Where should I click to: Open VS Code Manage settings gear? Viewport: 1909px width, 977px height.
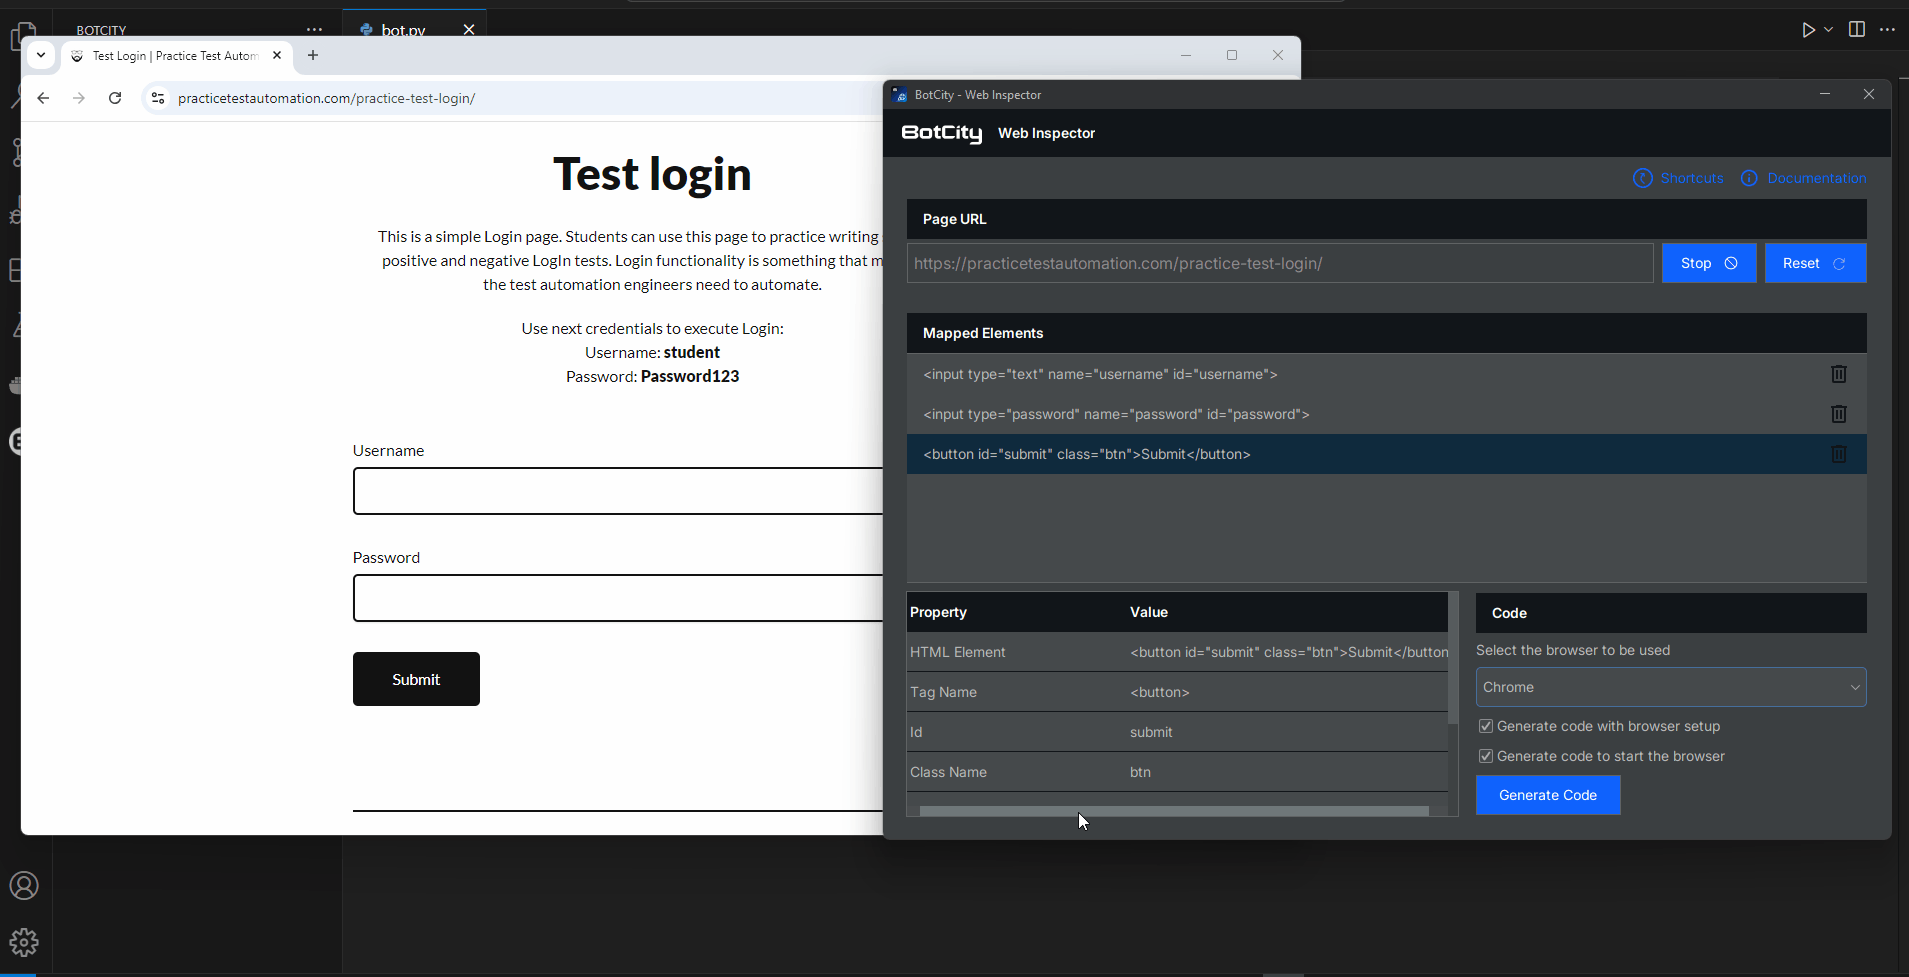click(x=24, y=942)
